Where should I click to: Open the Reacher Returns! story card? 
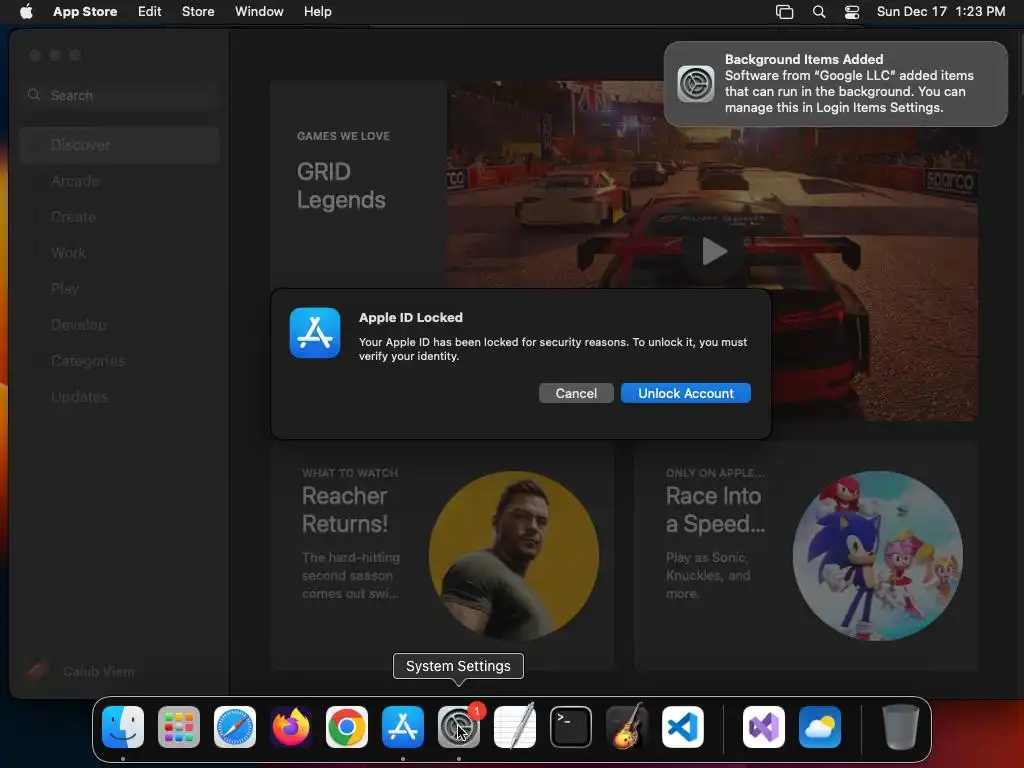tap(442, 556)
